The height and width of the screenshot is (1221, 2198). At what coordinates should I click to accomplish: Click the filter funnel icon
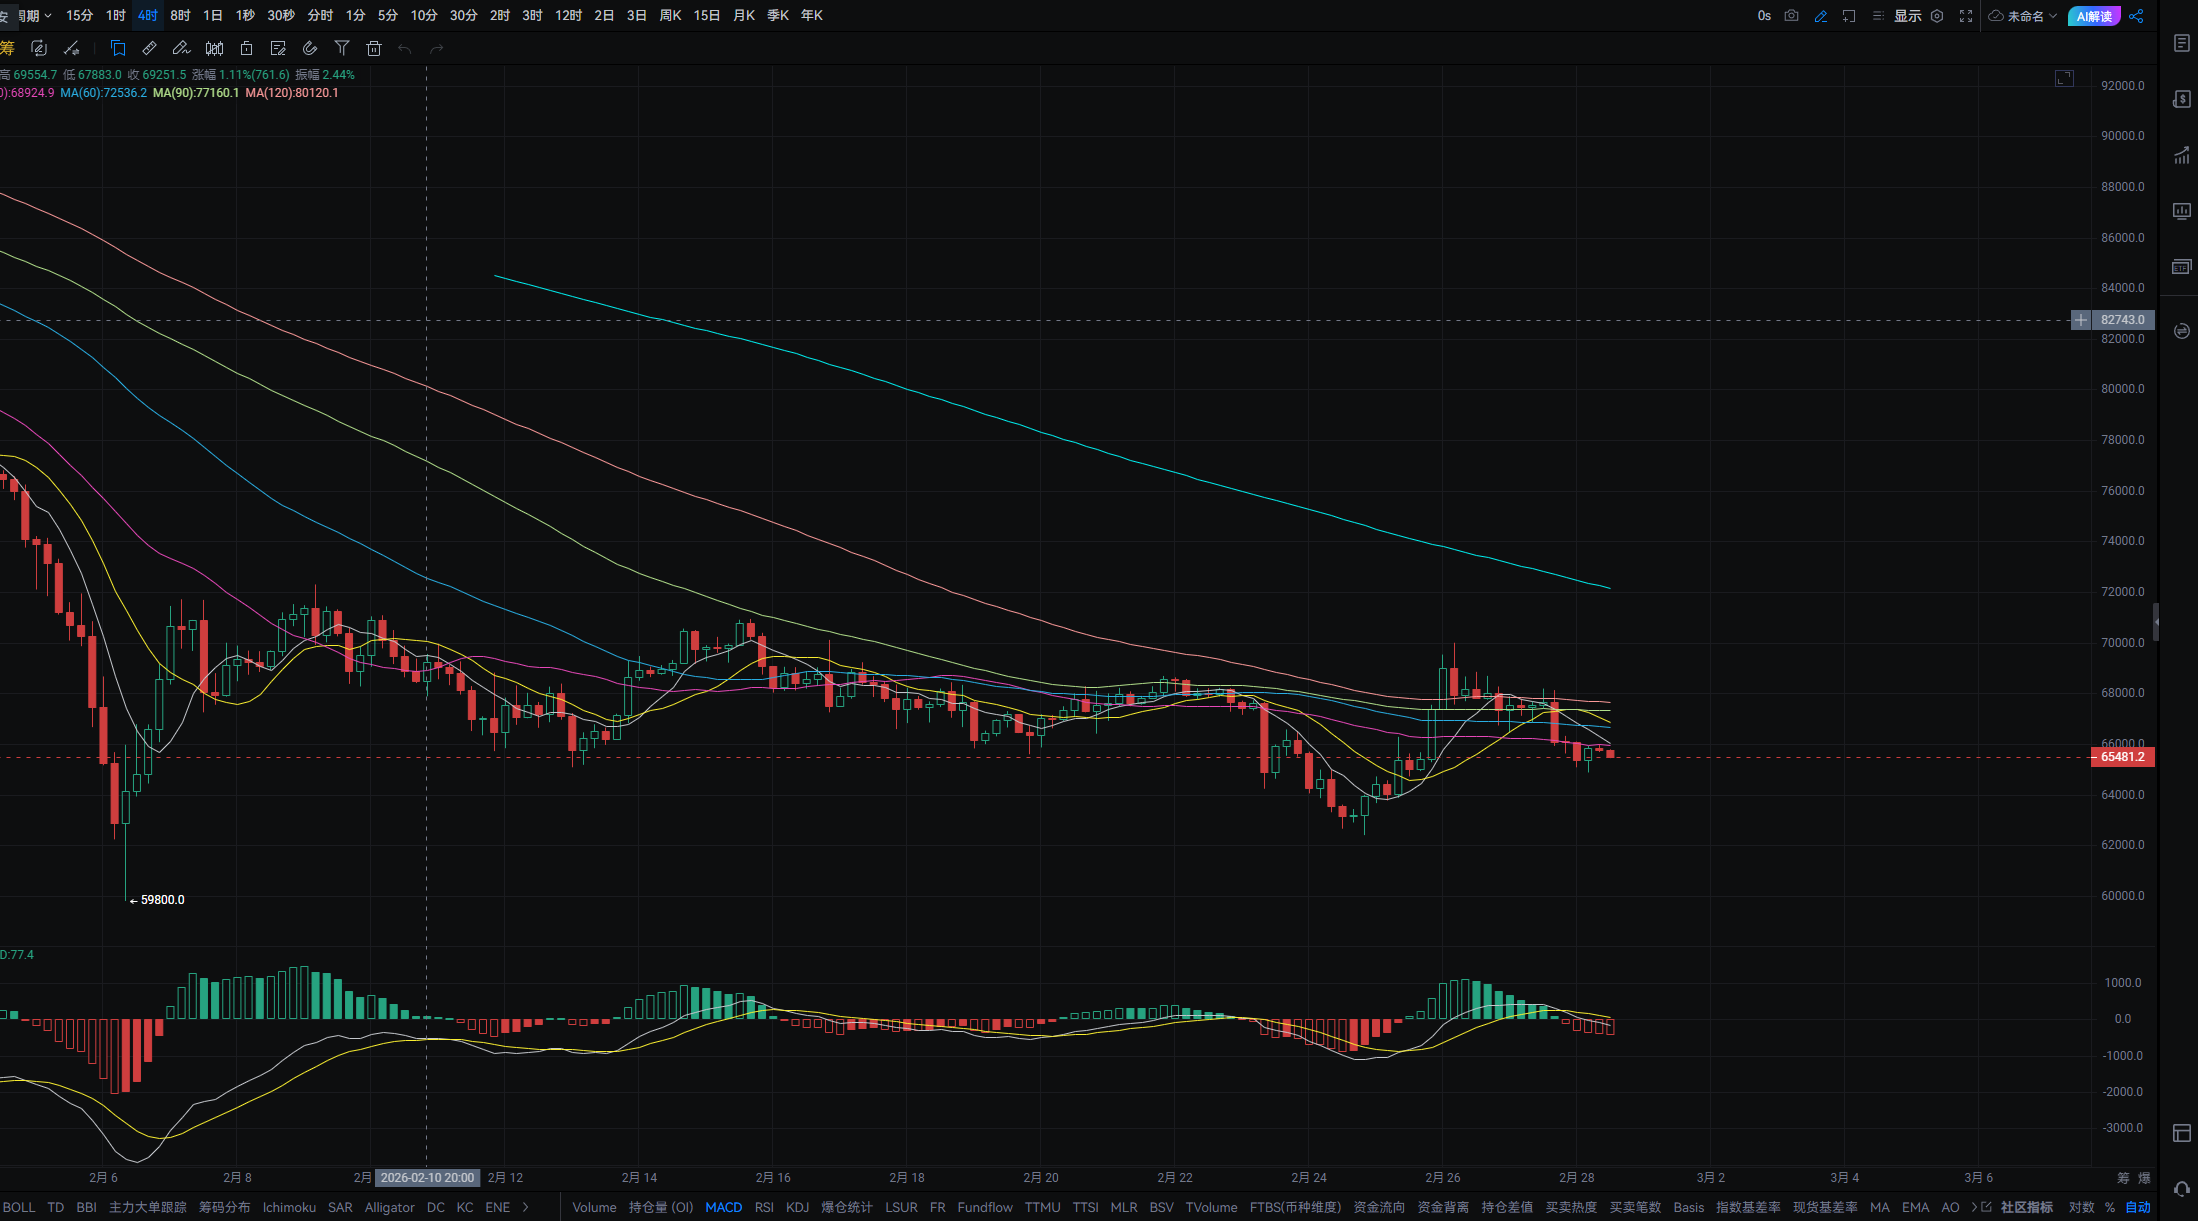point(342,48)
